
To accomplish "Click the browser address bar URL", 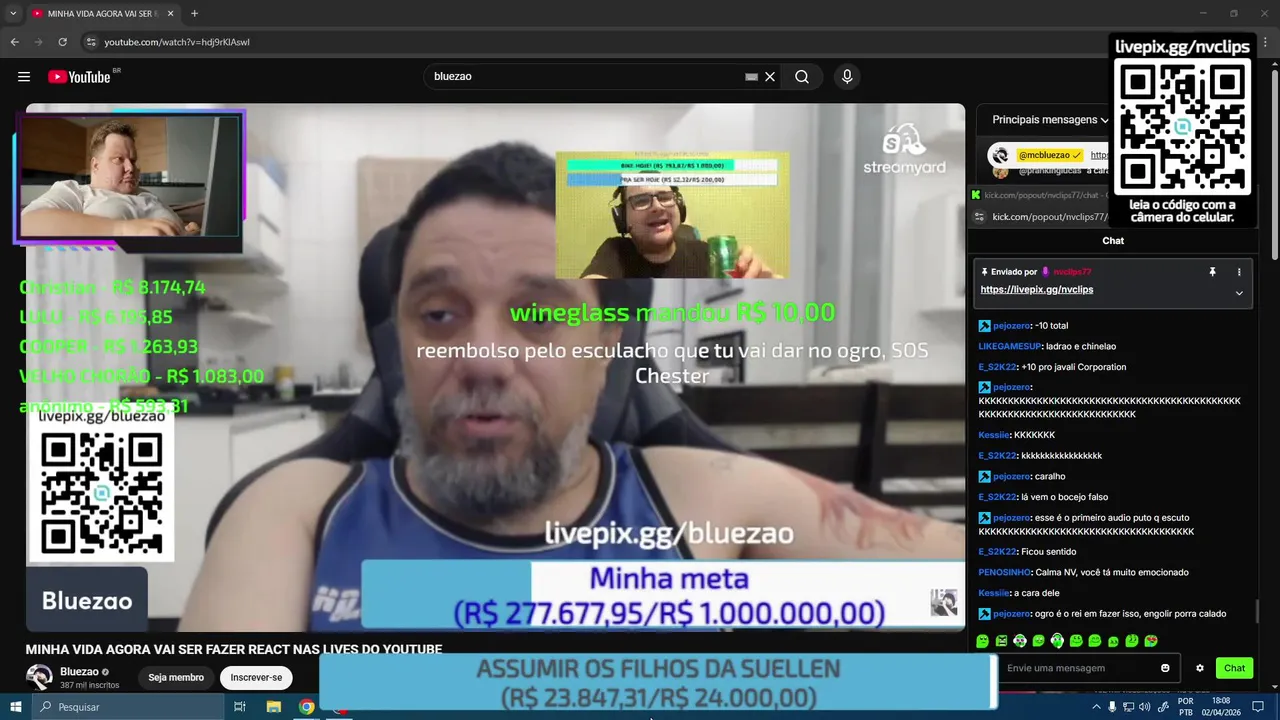I will coord(177,42).
